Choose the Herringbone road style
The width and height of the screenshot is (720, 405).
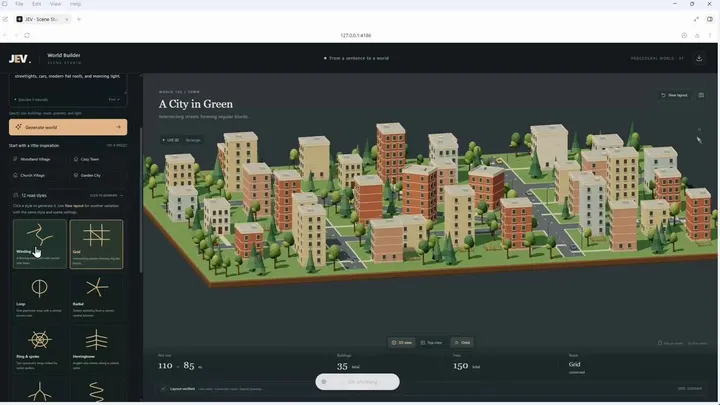point(96,349)
